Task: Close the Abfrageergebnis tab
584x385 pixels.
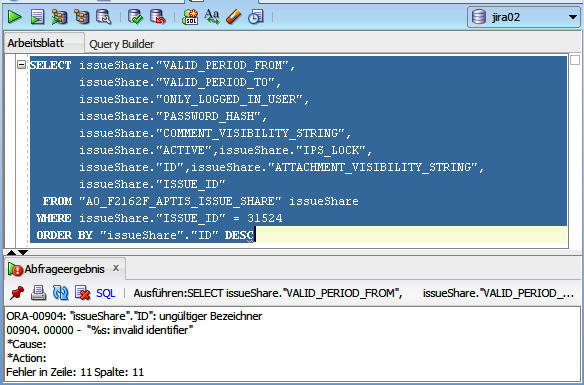Action: click(x=116, y=268)
